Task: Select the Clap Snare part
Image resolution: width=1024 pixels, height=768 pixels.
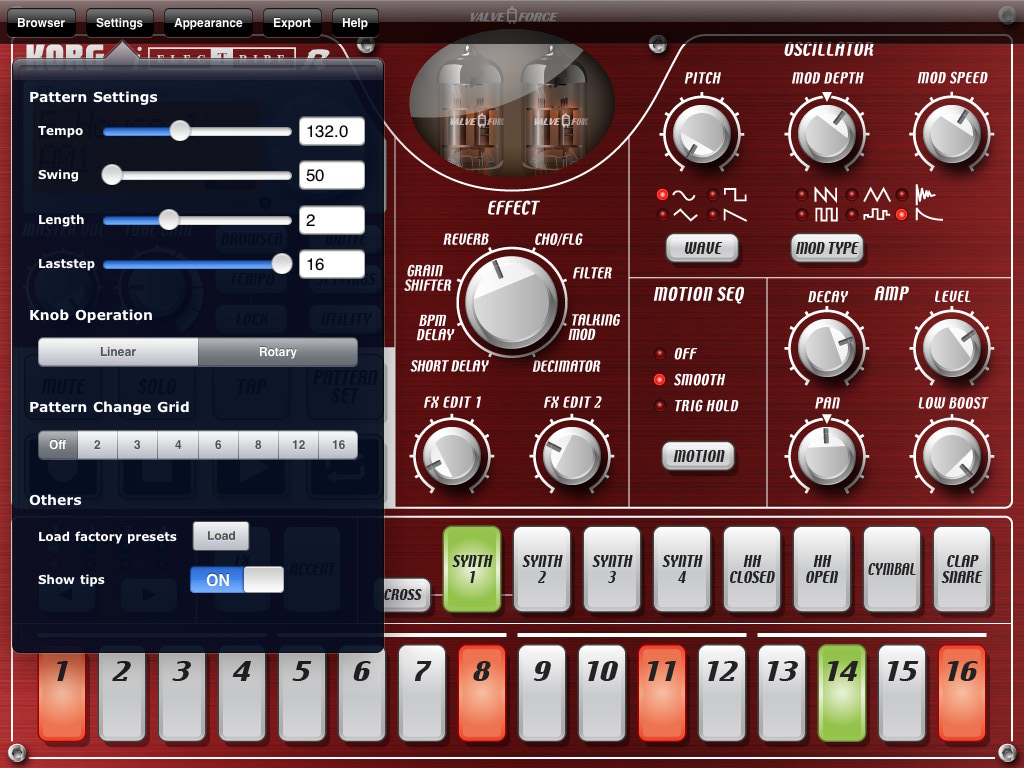Action: (962, 569)
